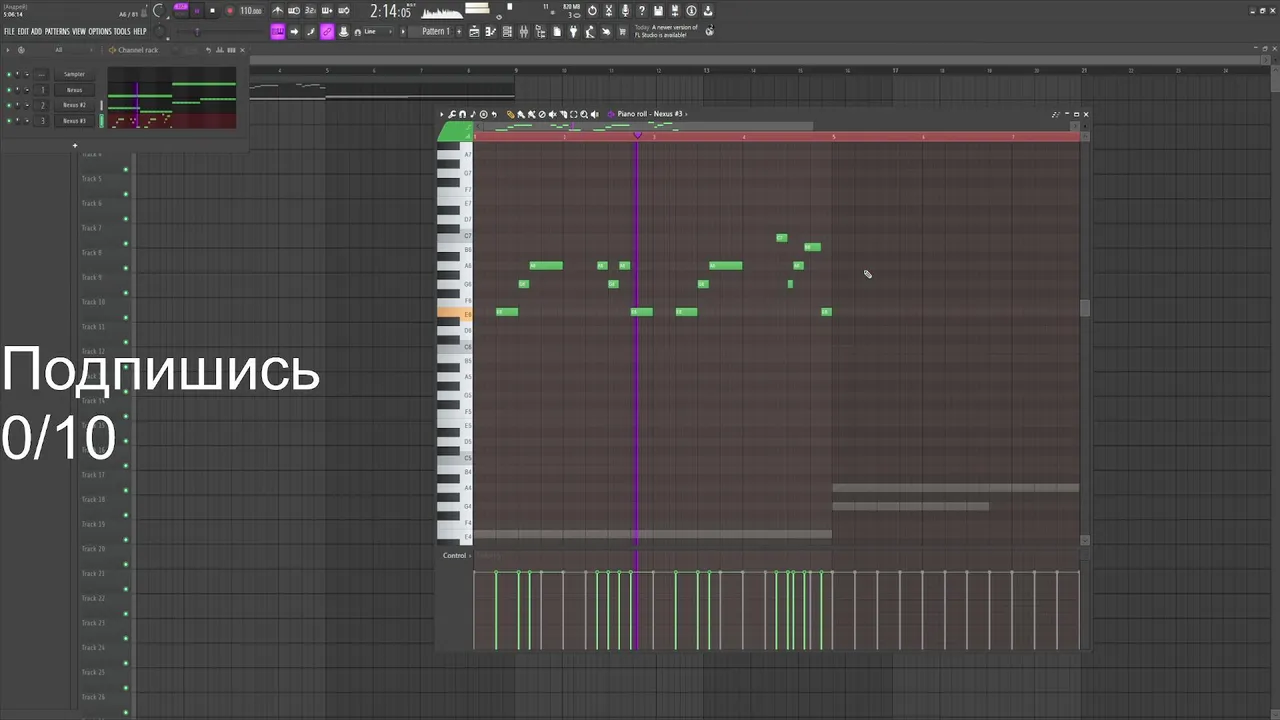The width and height of the screenshot is (1280, 720).
Task: Toggle the purple link icon in toolbar
Action: (327, 31)
